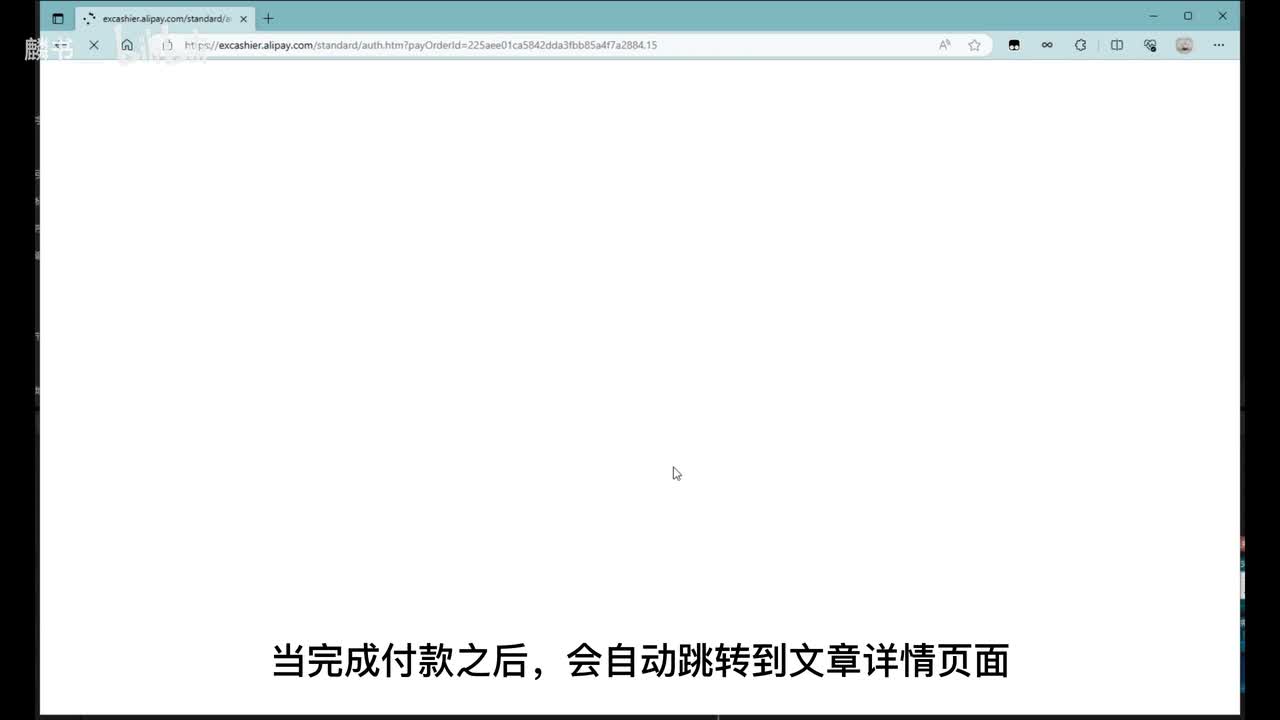The image size is (1280, 720).
Task: View site information for the Alipay page
Action: pyautogui.click(x=167, y=45)
